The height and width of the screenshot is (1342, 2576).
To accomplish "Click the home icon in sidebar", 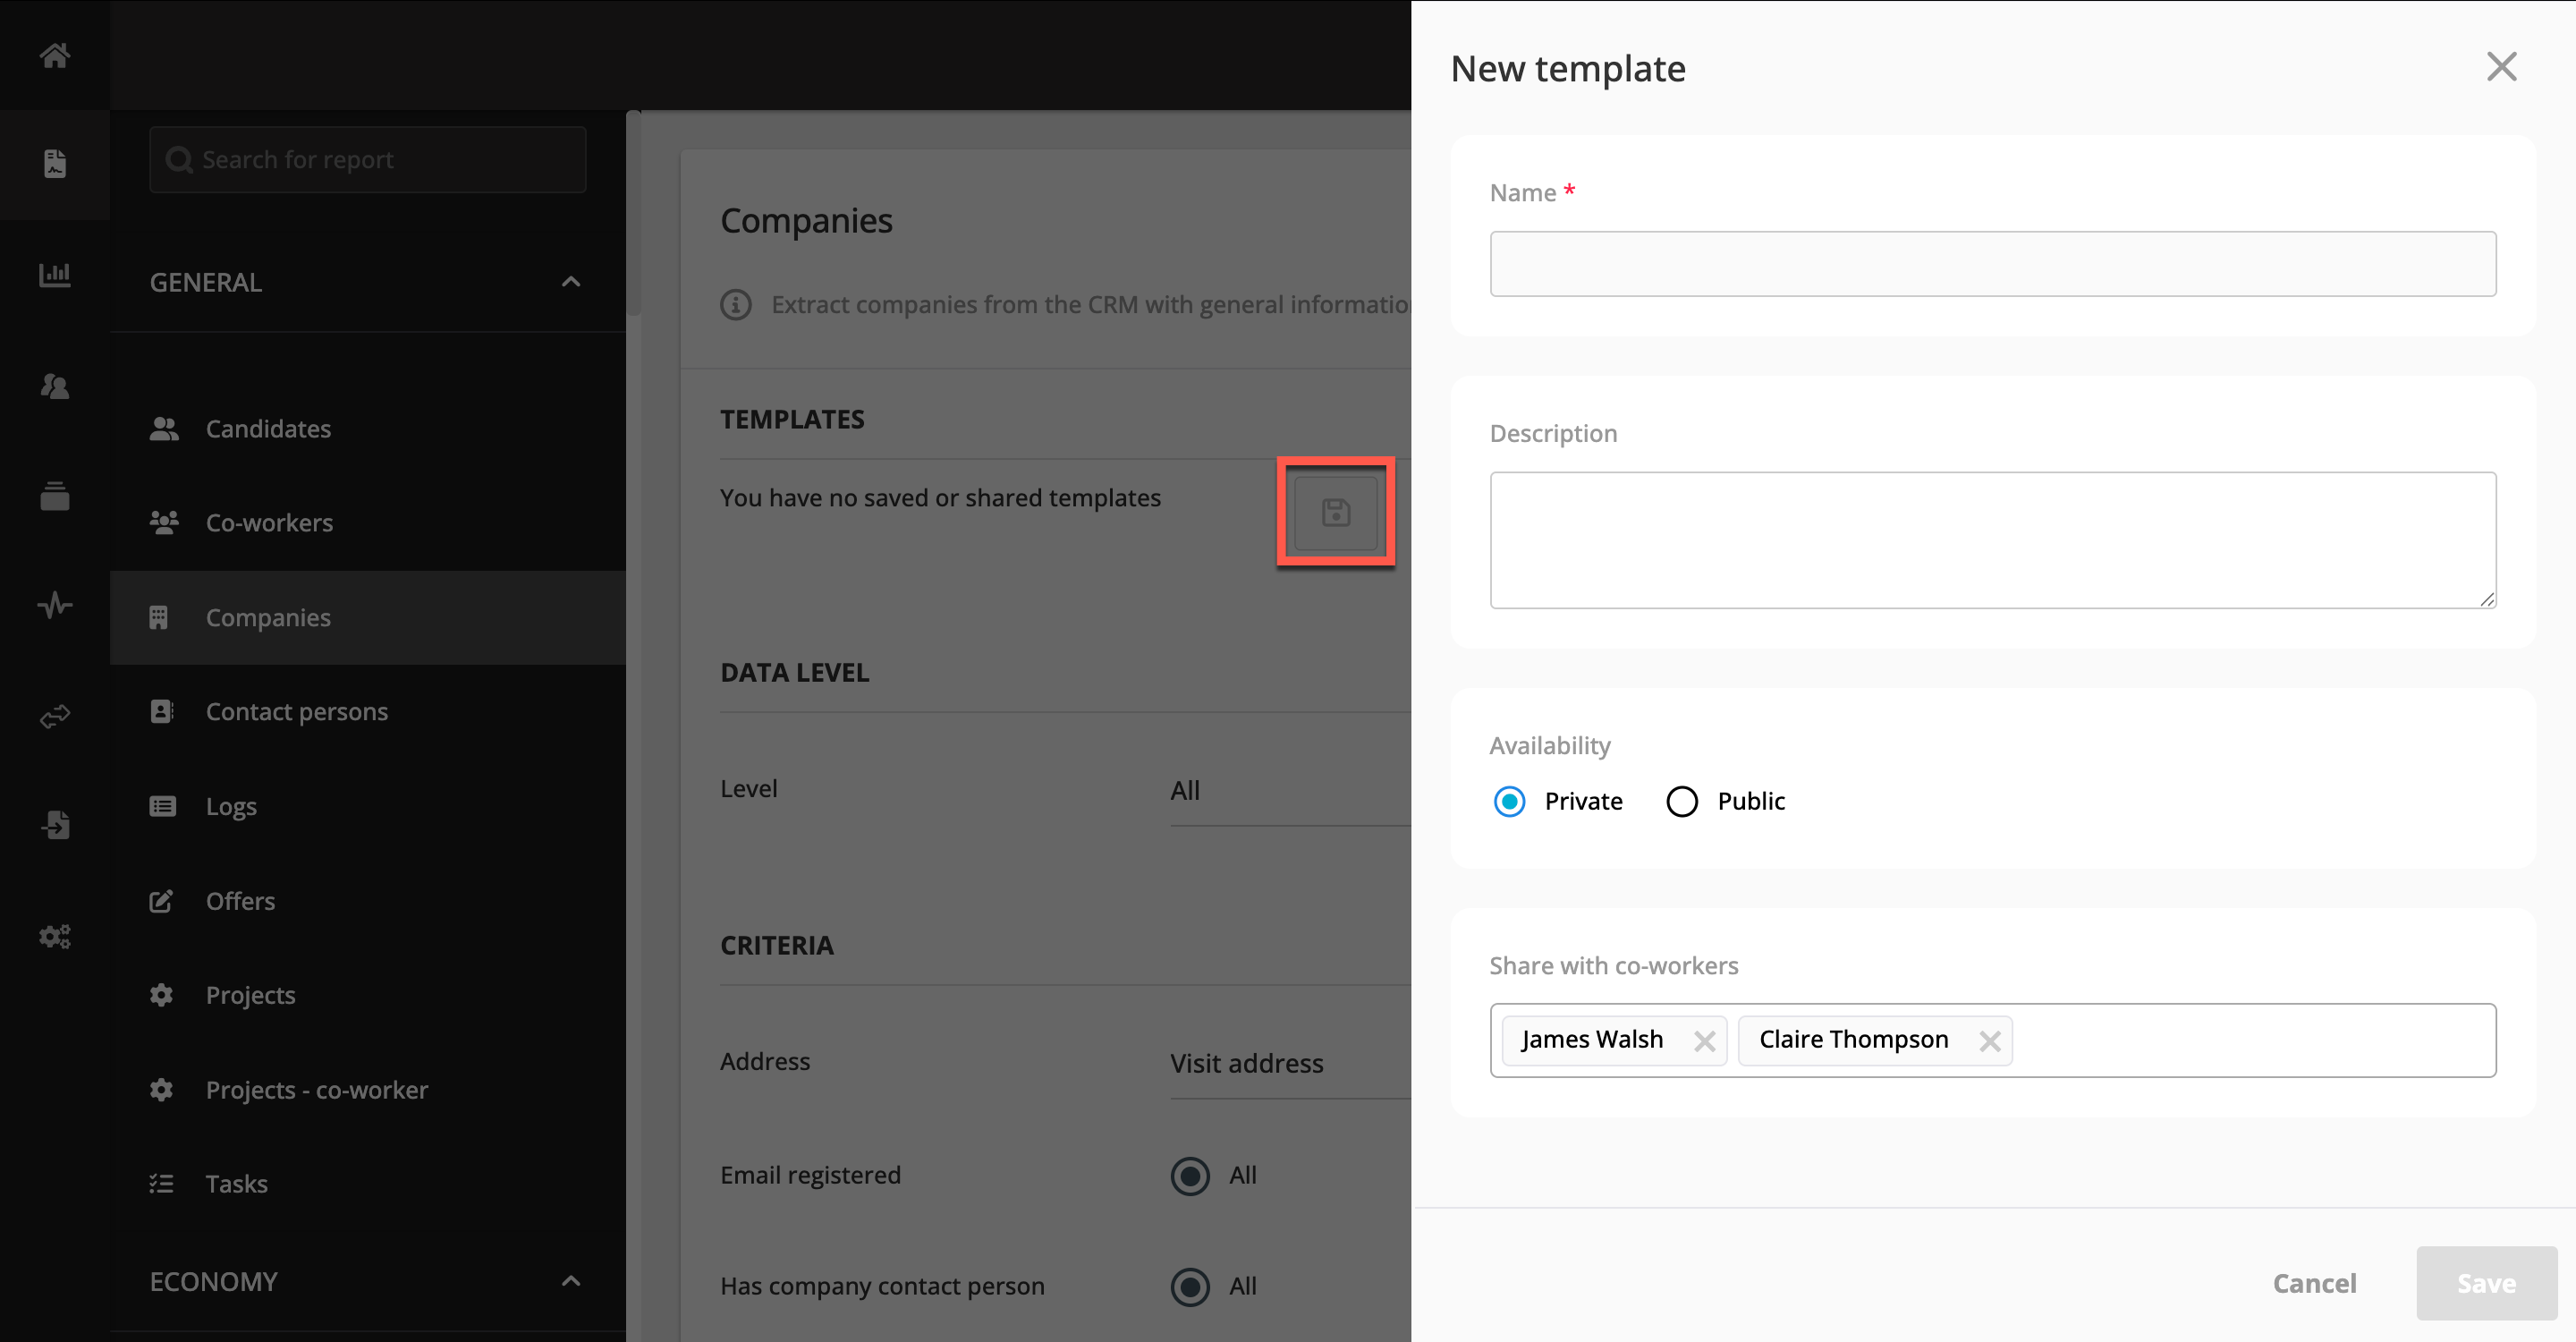I will pos(55,55).
